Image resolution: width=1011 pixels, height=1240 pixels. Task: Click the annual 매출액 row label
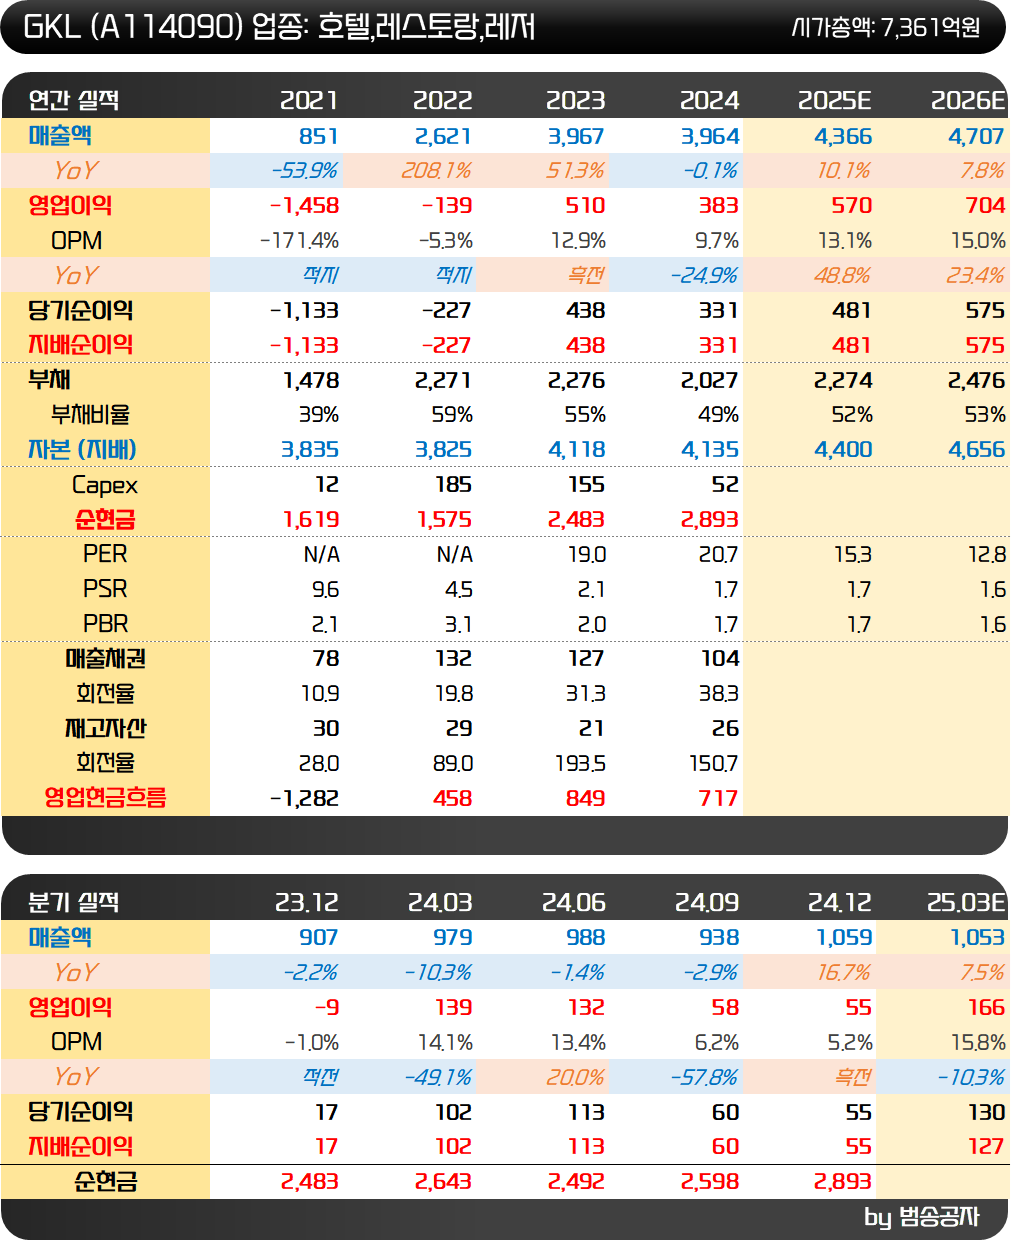point(60,135)
